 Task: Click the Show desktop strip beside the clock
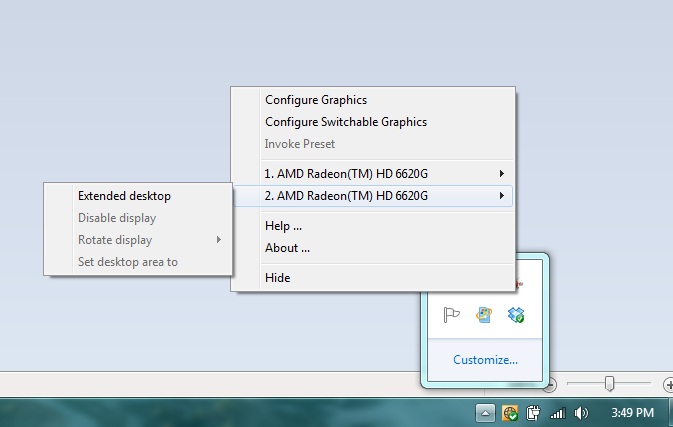(670, 413)
